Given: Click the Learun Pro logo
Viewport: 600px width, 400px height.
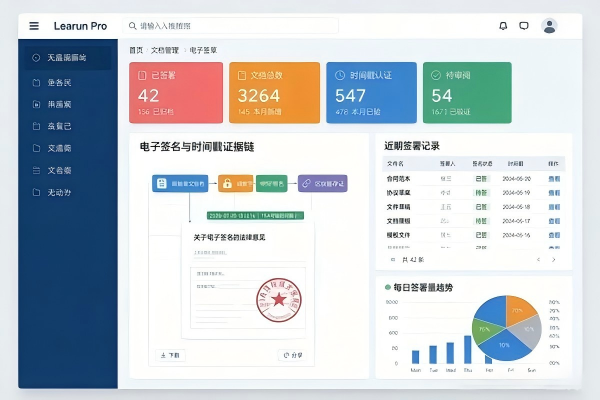Looking at the screenshot, I should (80, 26).
